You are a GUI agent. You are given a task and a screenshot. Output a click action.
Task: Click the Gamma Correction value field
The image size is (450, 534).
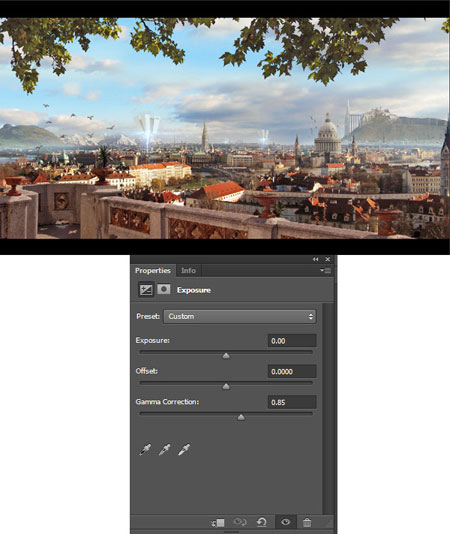pyautogui.click(x=292, y=402)
